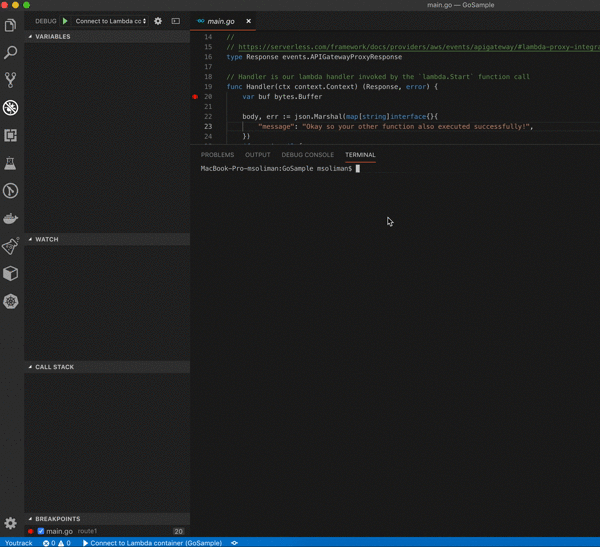The height and width of the screenshot is (547, 600).
Task: Open the Explorer view in activity bar
Action: tap(11, 25)
